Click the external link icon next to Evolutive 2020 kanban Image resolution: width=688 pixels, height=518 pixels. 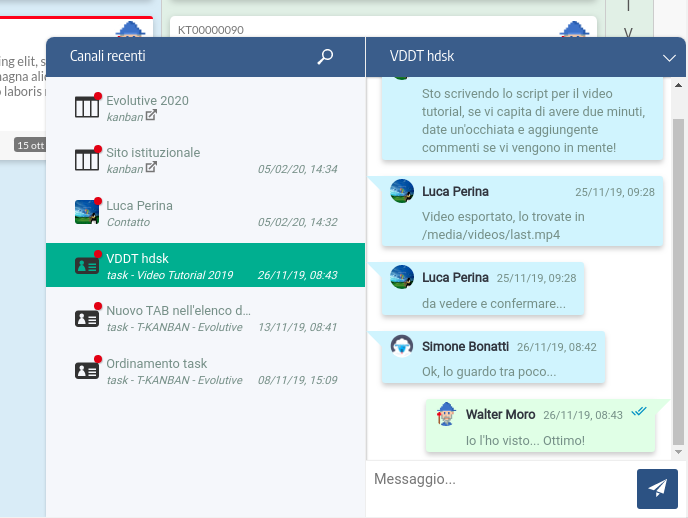(x=152, y=116)
